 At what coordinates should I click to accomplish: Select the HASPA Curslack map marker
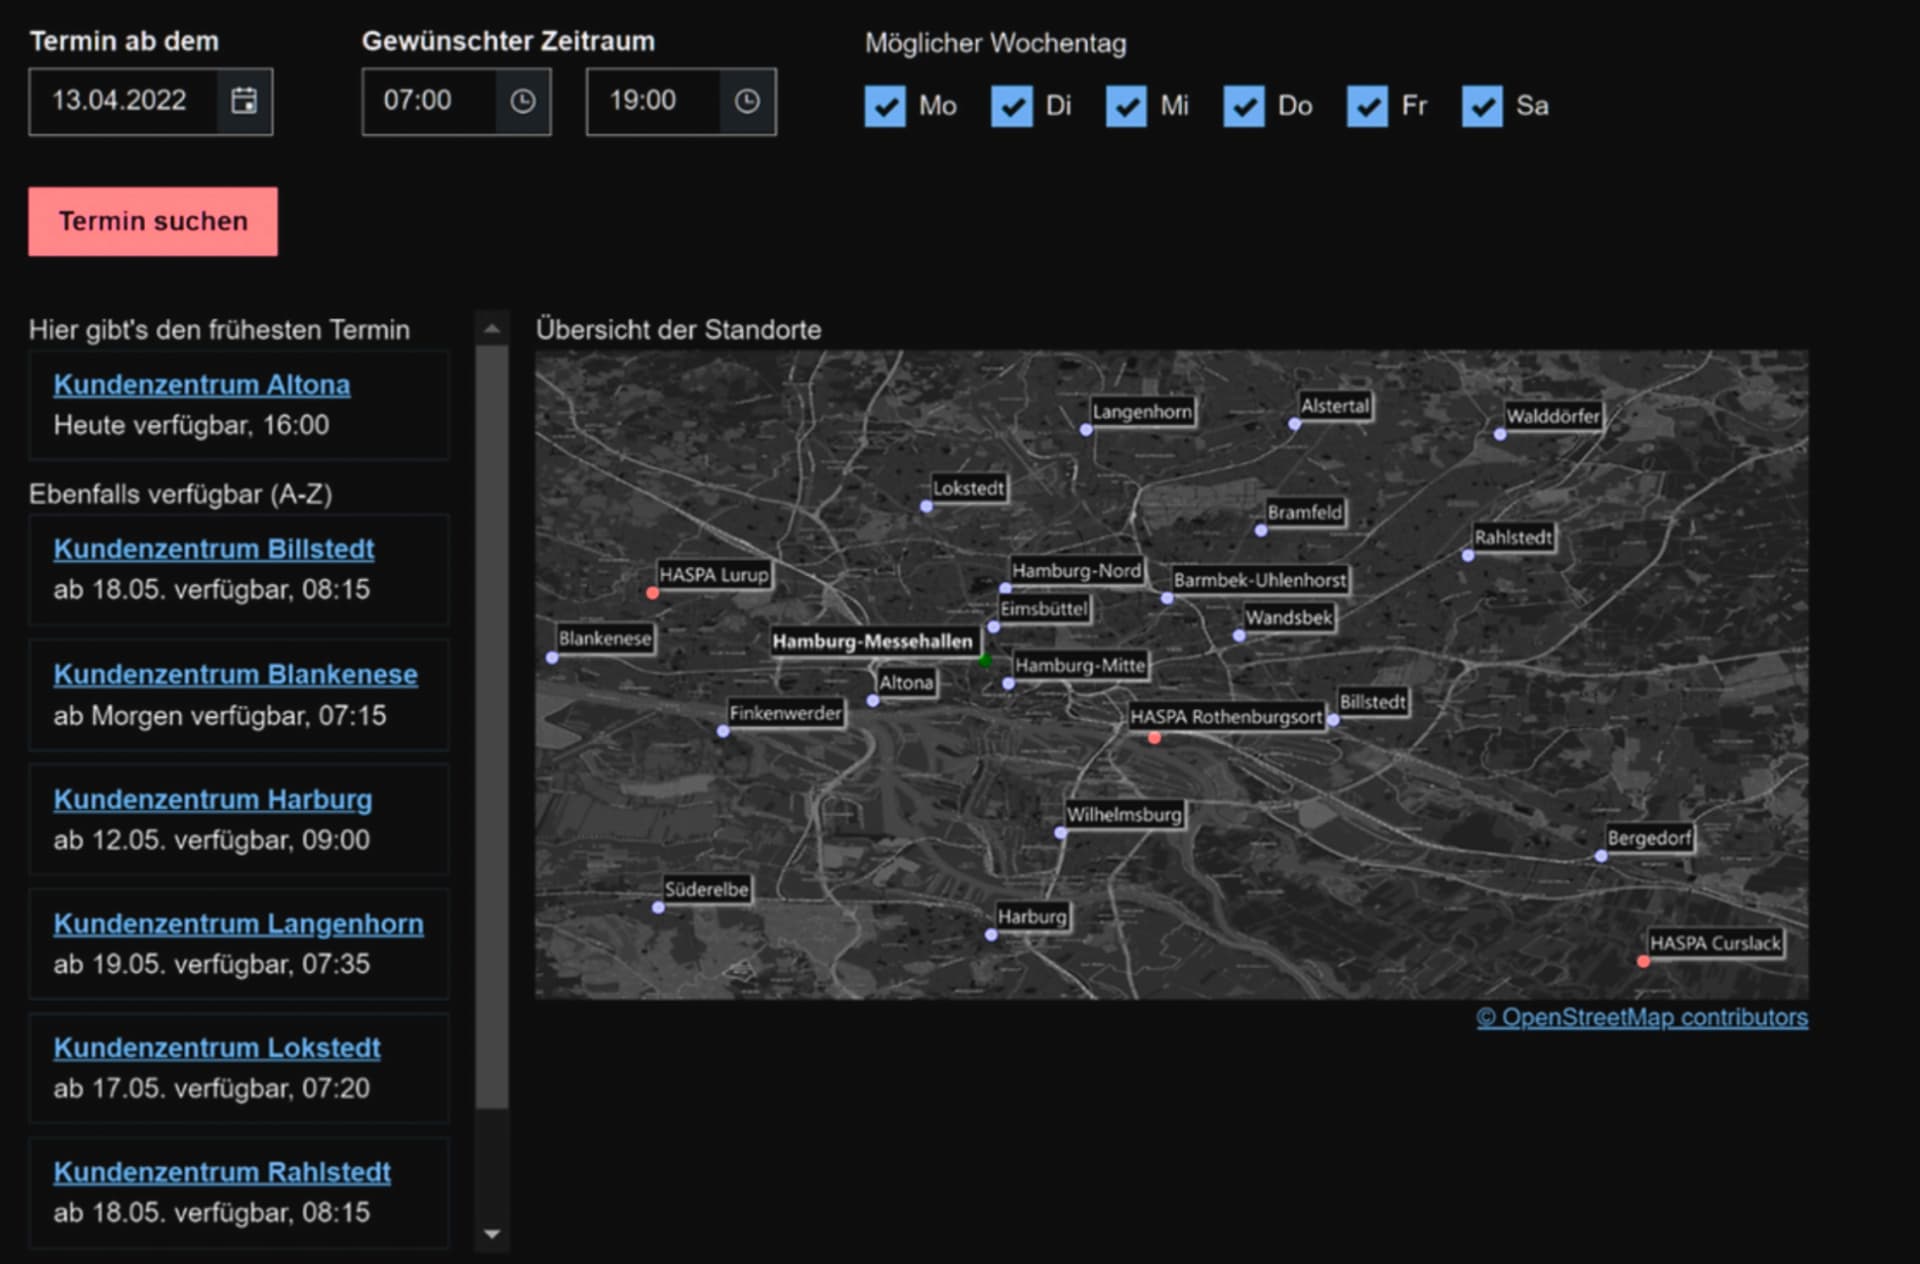pyautogui.click(x=1643, y=961)
